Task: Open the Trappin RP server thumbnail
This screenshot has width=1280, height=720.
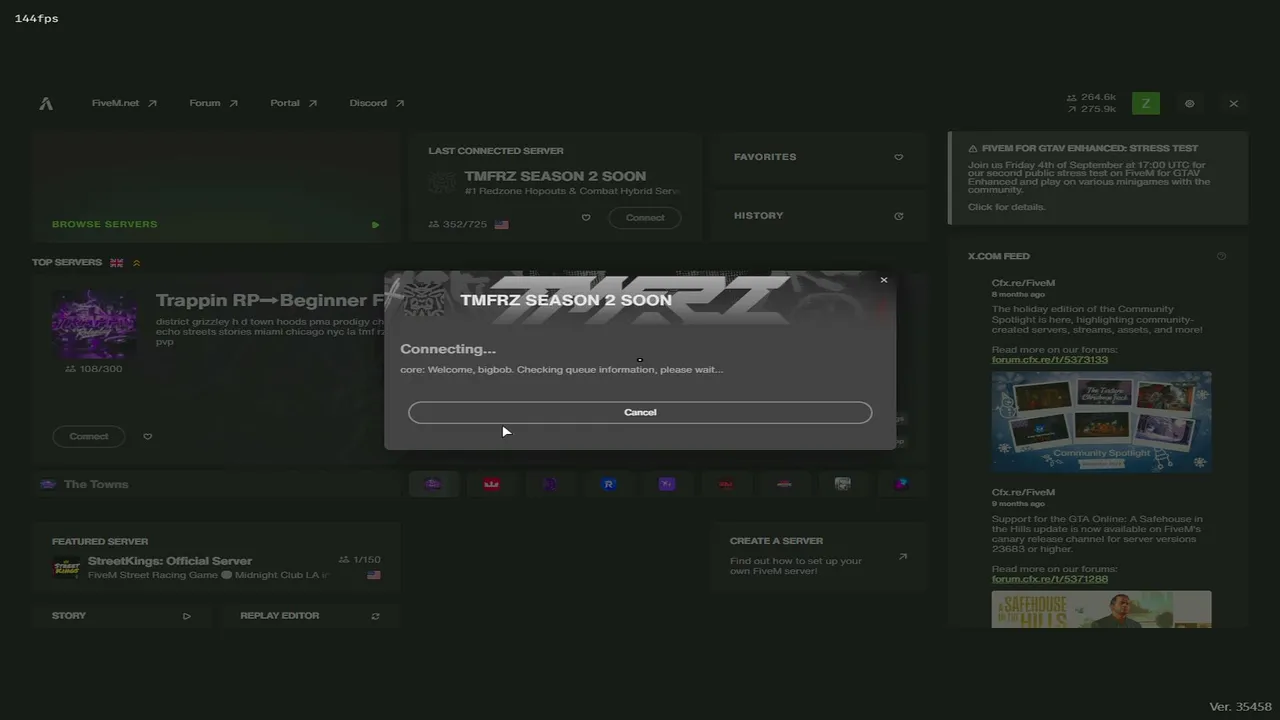Action: click(x=95, y=324)
